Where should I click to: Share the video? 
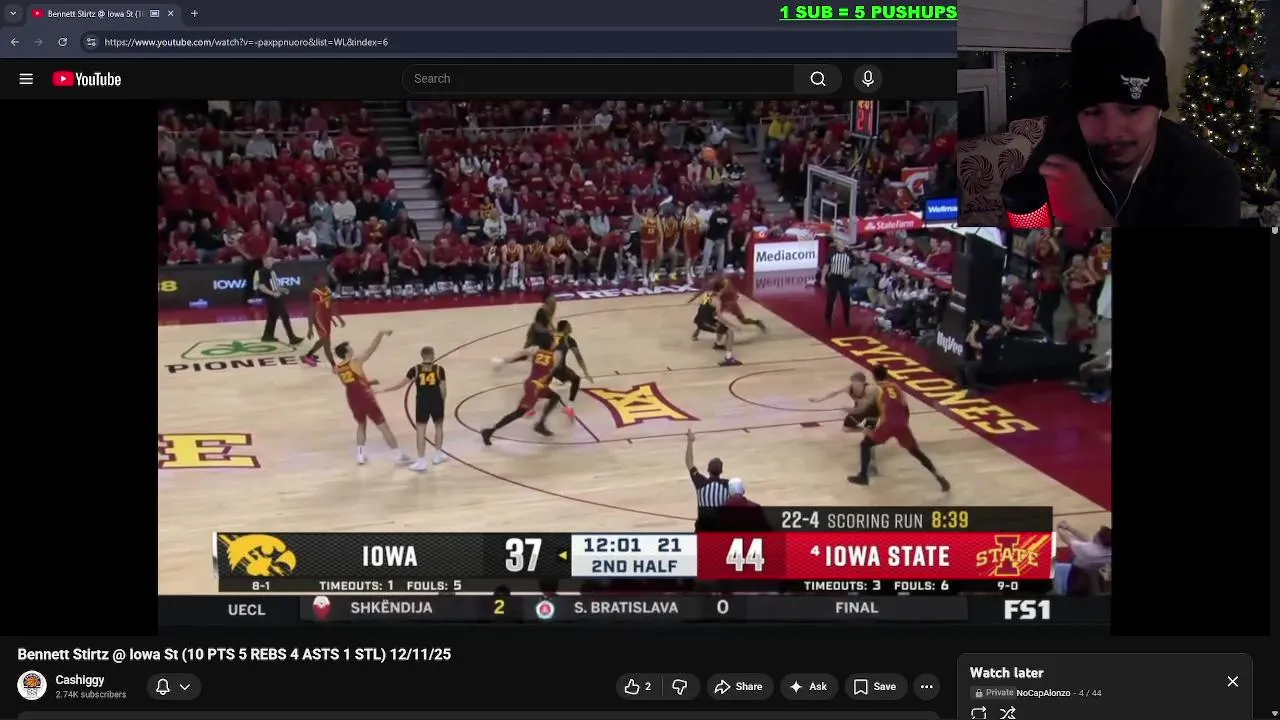coord(738,687)
